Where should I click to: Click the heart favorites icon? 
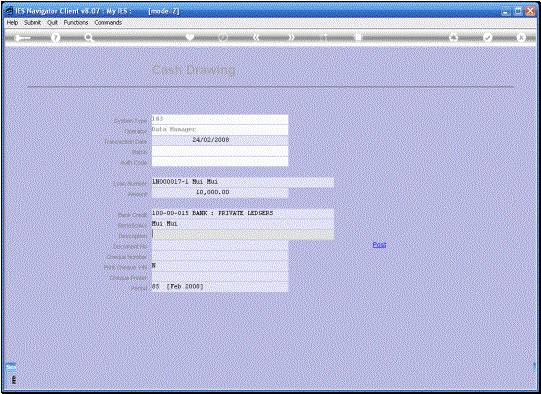190,37
